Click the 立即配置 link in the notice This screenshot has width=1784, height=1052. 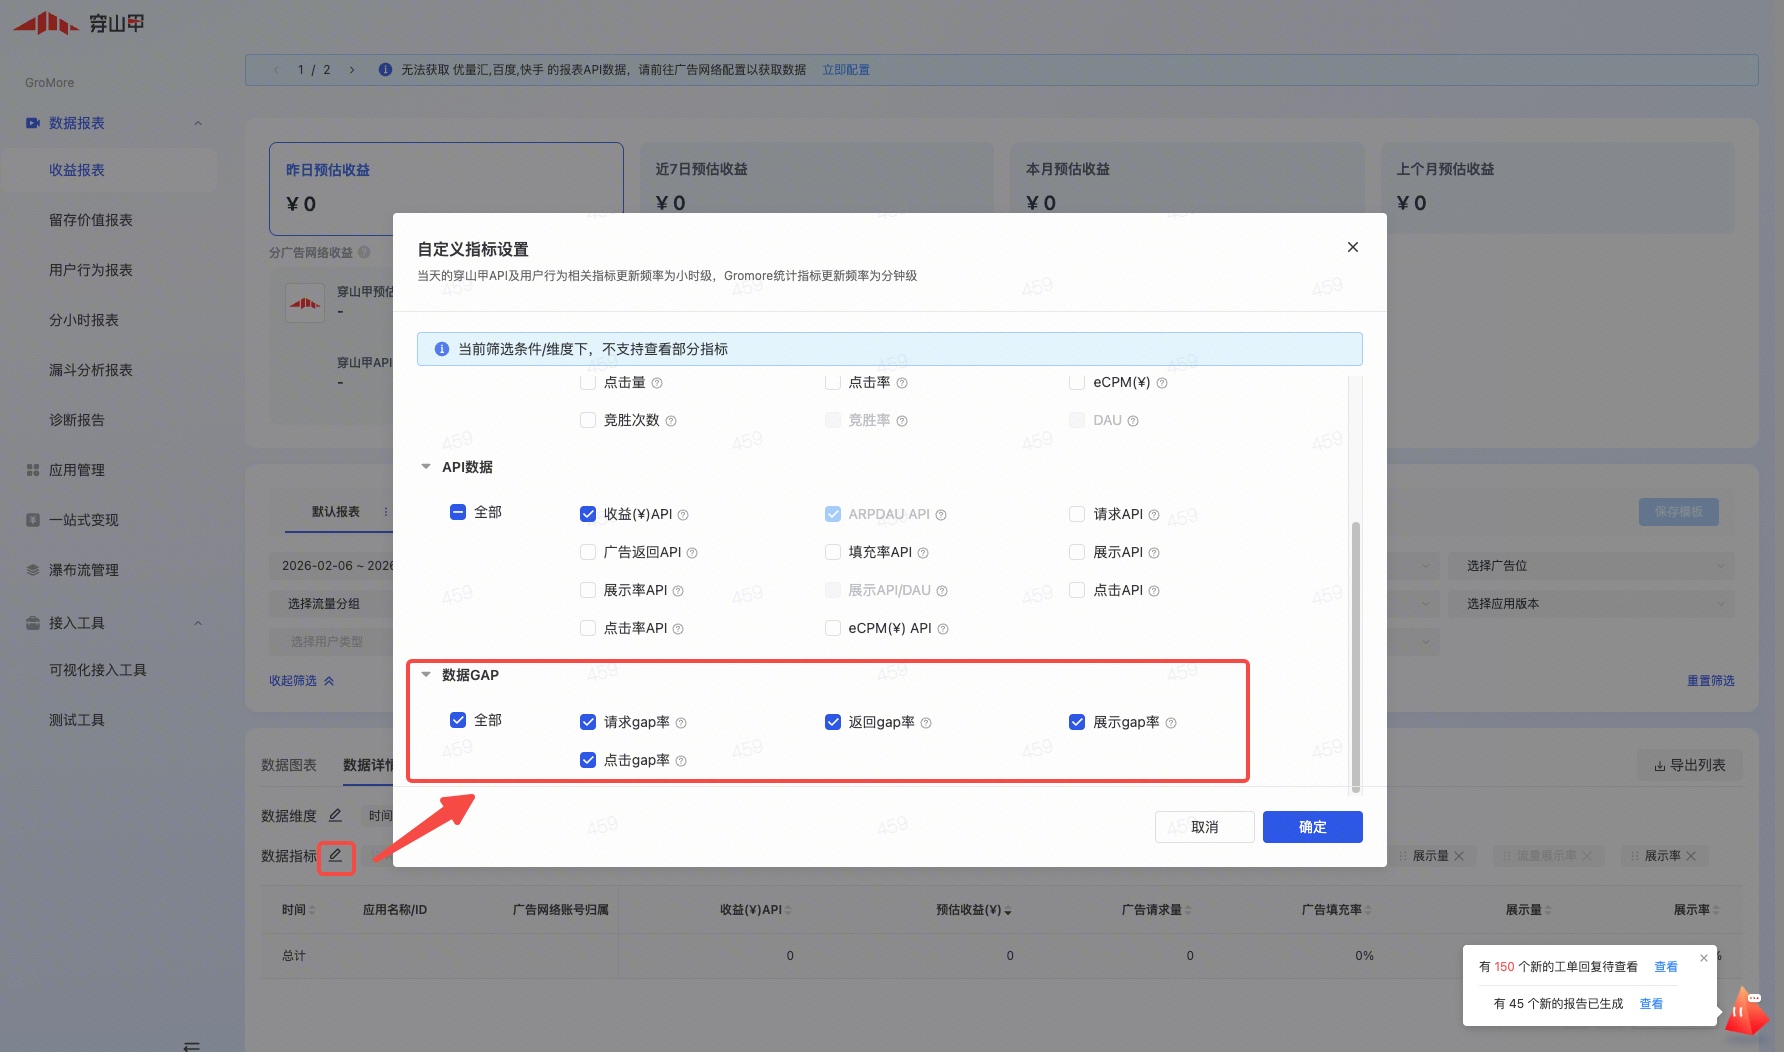tap(846, 70)
